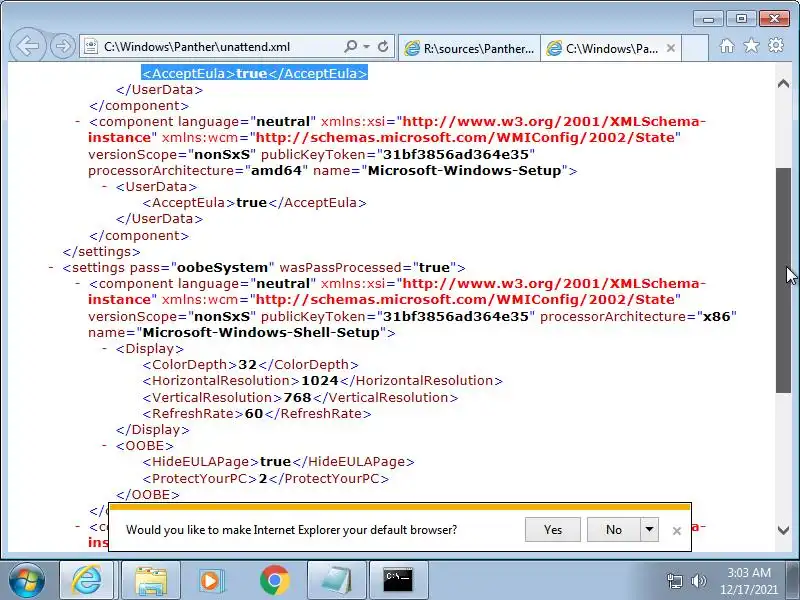
Task: Maximize the Internet Explorer window
Action: [741, 19]
